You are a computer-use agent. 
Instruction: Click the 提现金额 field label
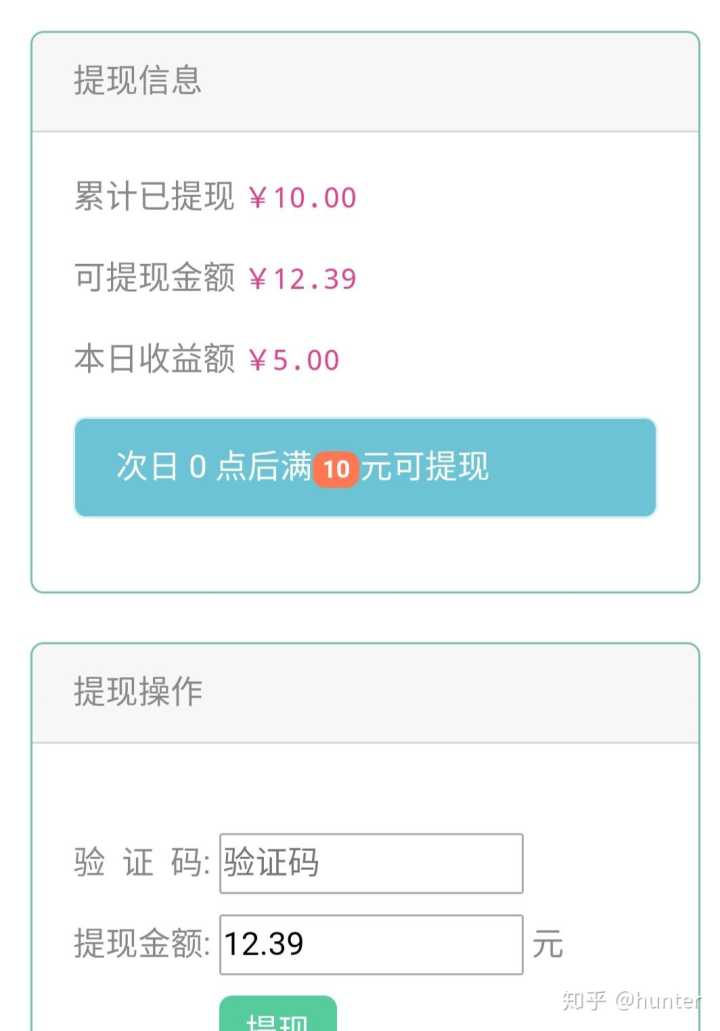[x=141, y=944]
